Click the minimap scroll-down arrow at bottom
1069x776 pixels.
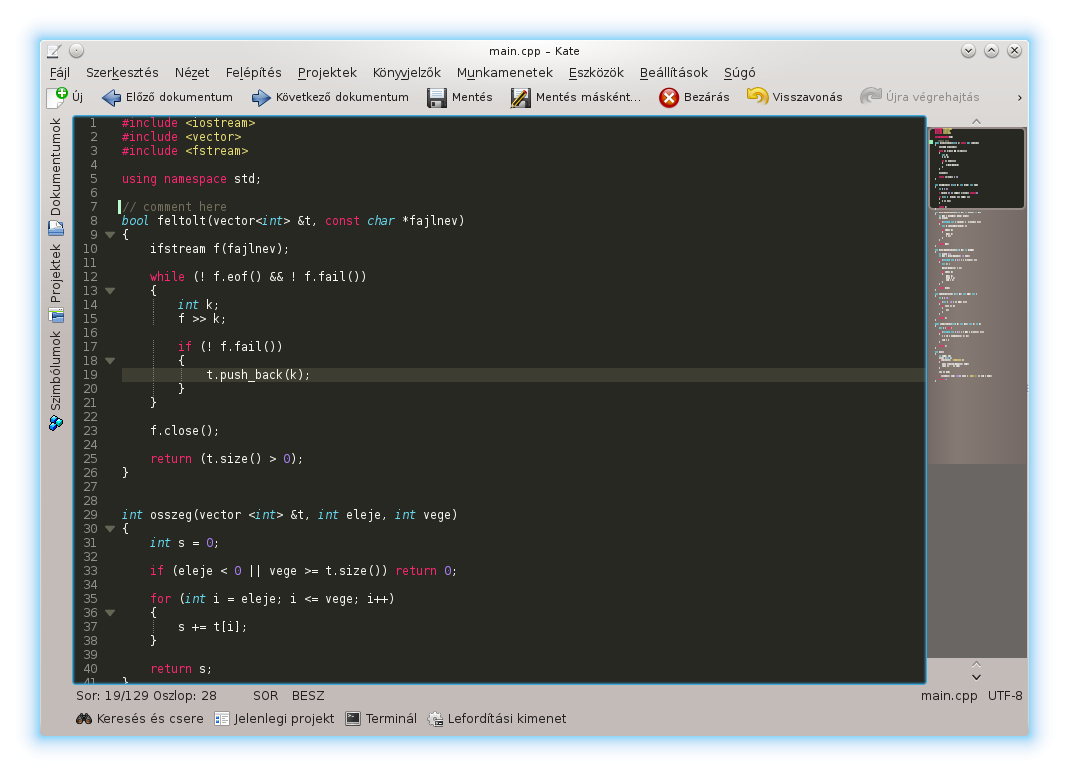[976, 677]
